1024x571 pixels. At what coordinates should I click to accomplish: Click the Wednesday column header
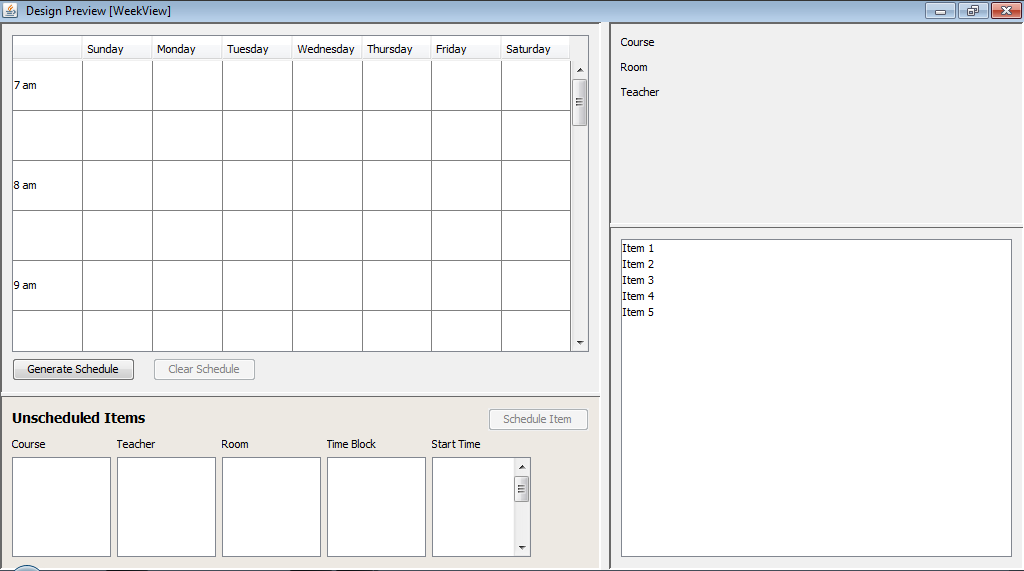click(x=326, y=49)
